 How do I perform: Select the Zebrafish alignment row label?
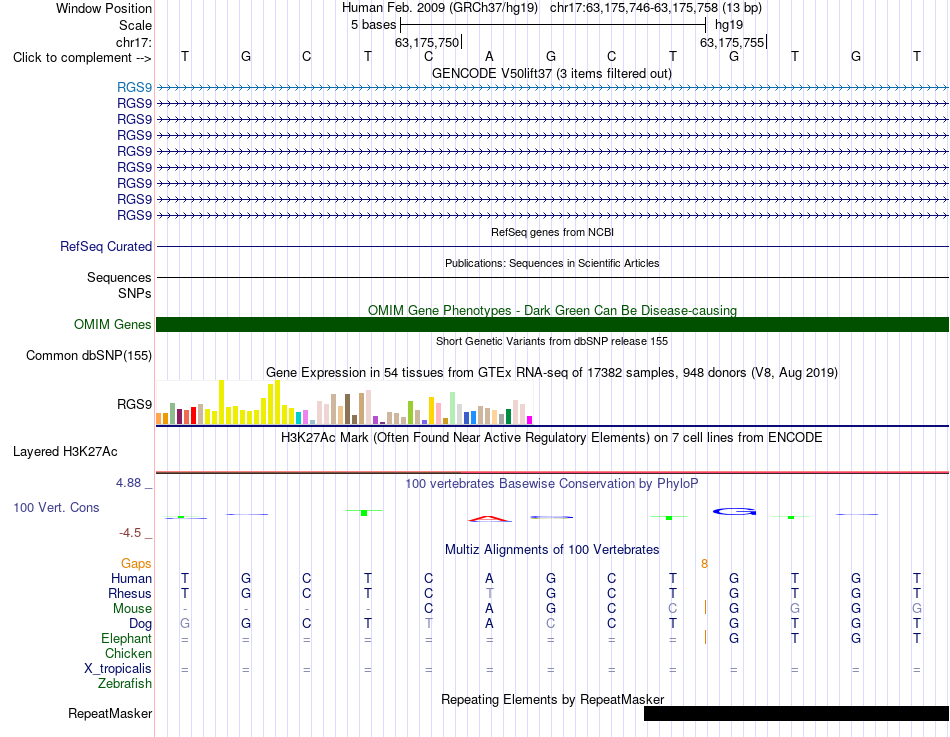coord(125,683)
